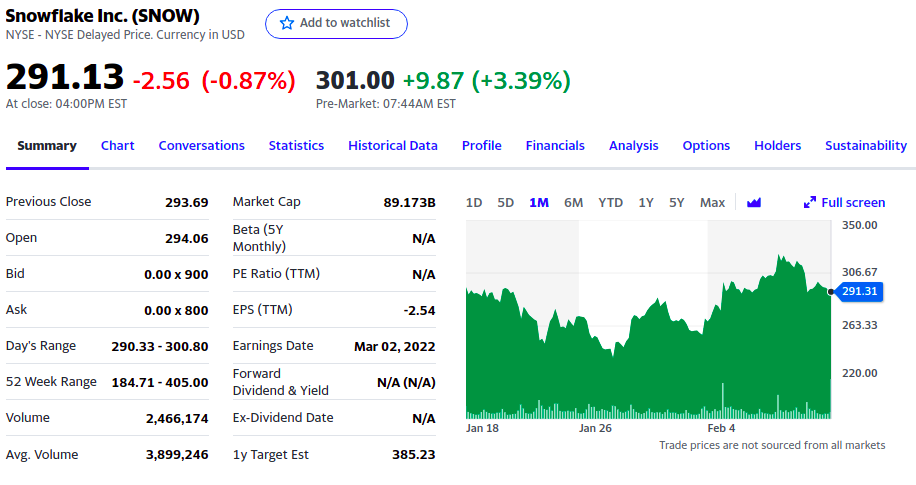Image resolution: width=916 pixels, height=485 pixels.
Task: Click the Market Cap value 89.173B
Action: click(x=410, y=203)
